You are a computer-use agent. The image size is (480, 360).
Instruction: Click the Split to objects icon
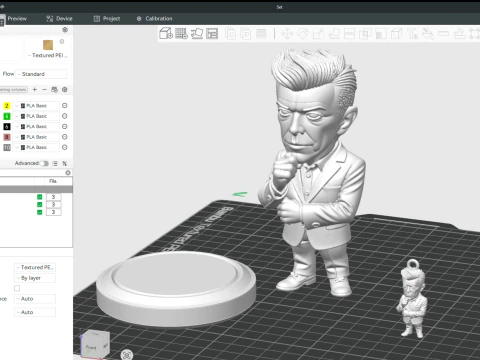(230, 34)
